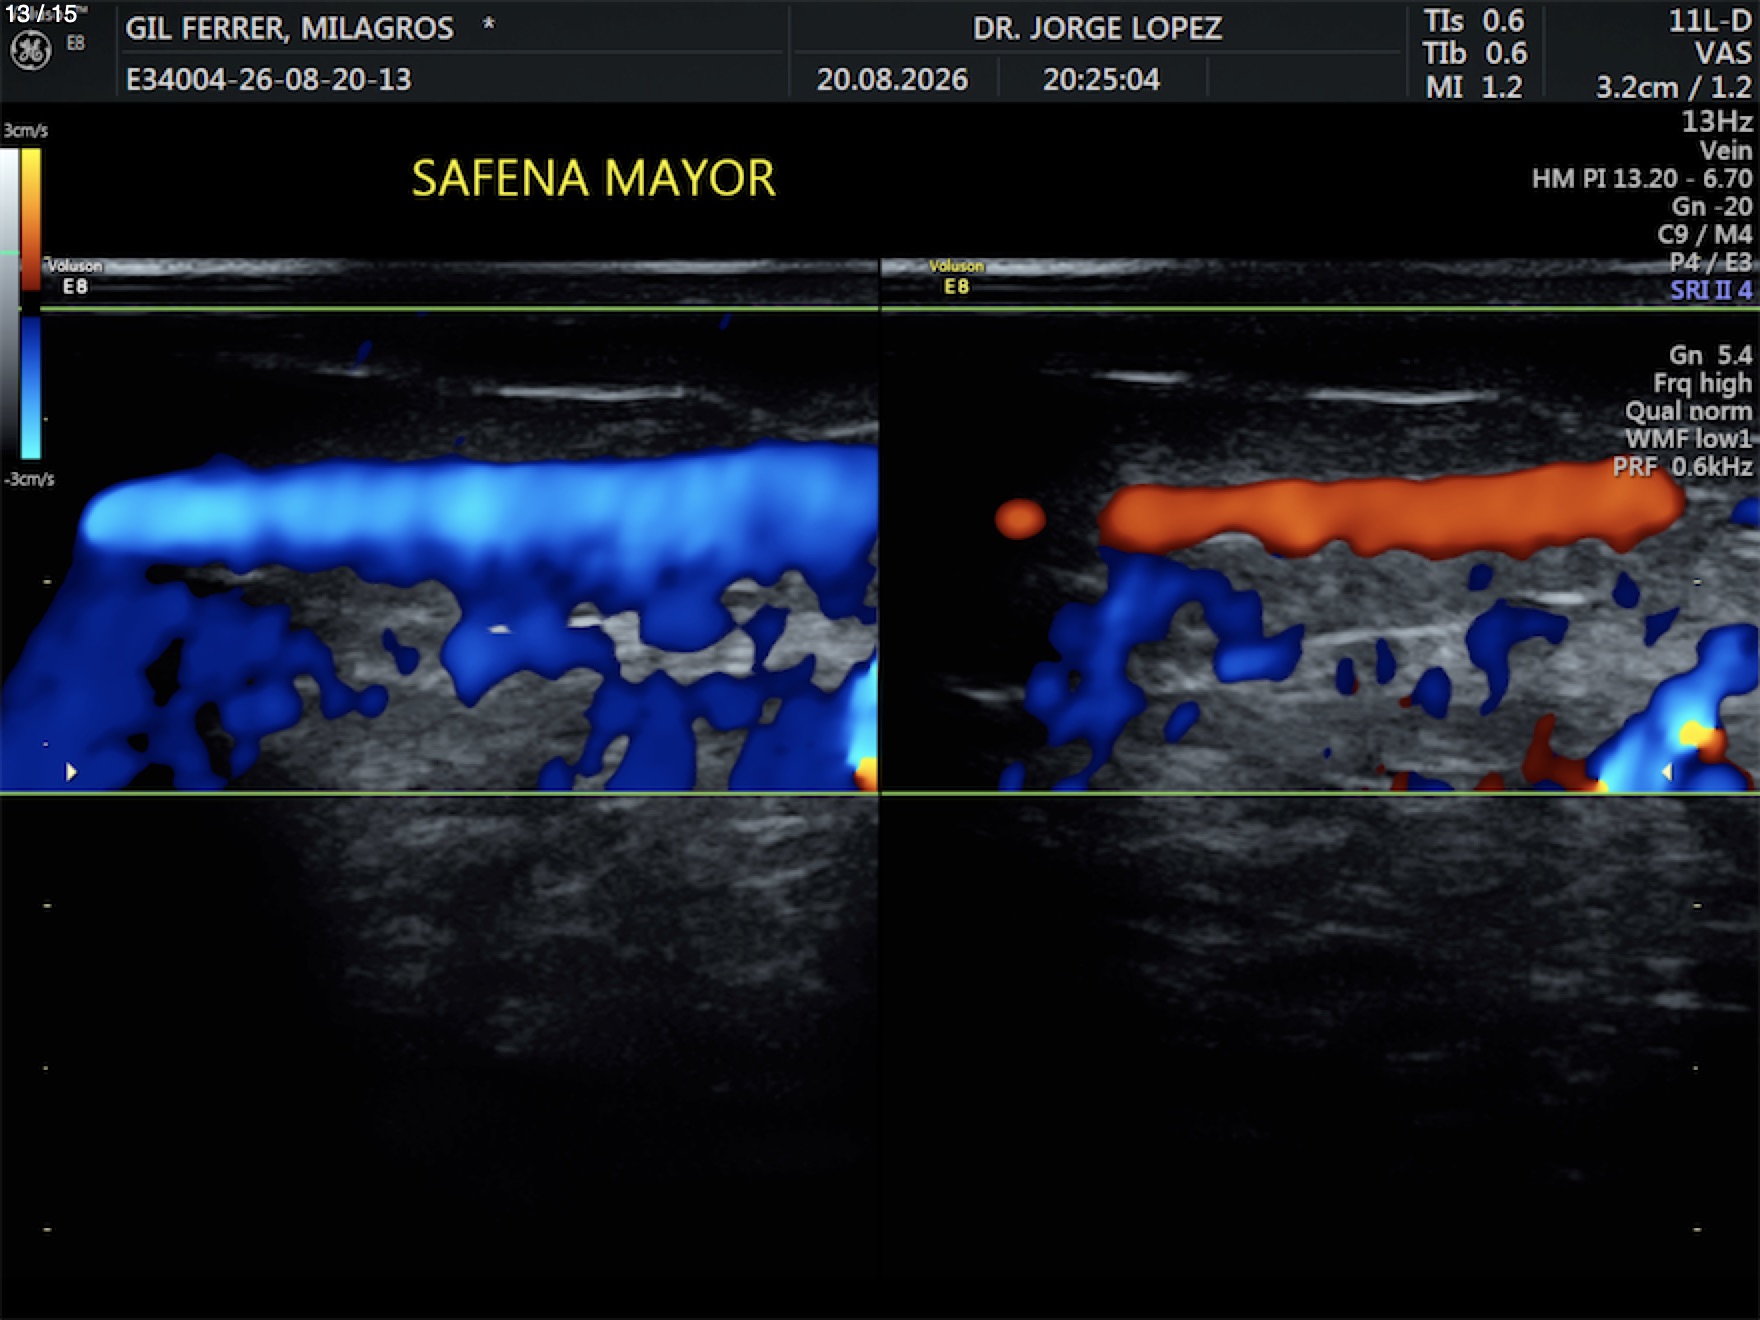Click the 13 / 15 image counter
Image resolution: width=1760 pixels, height=1320 pixels.
click(41, 14)
